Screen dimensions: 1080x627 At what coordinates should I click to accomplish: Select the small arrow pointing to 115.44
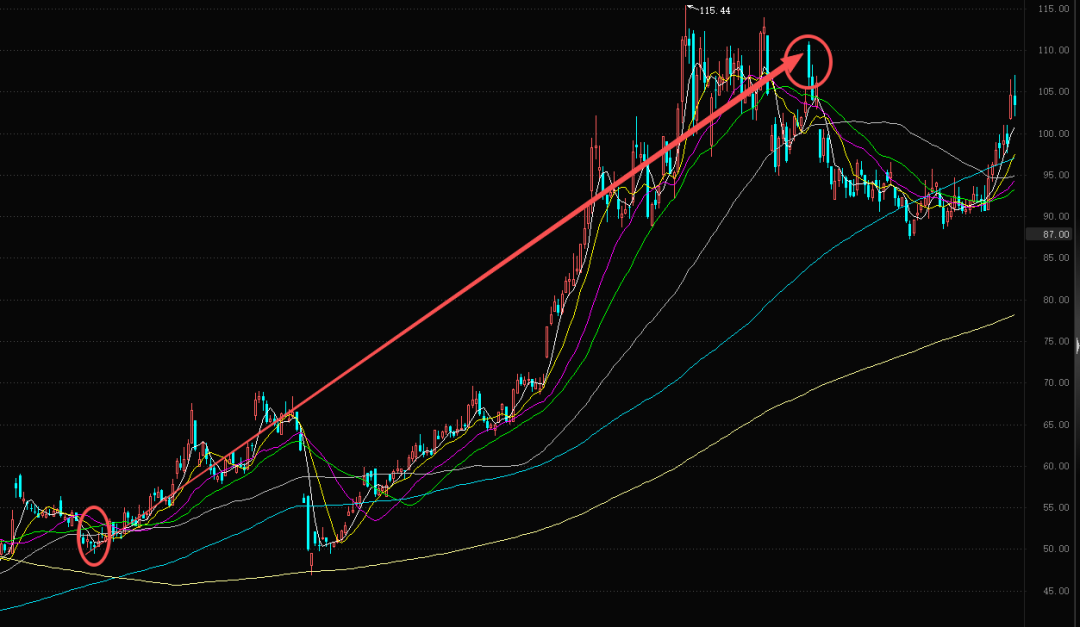pos(691,8)
